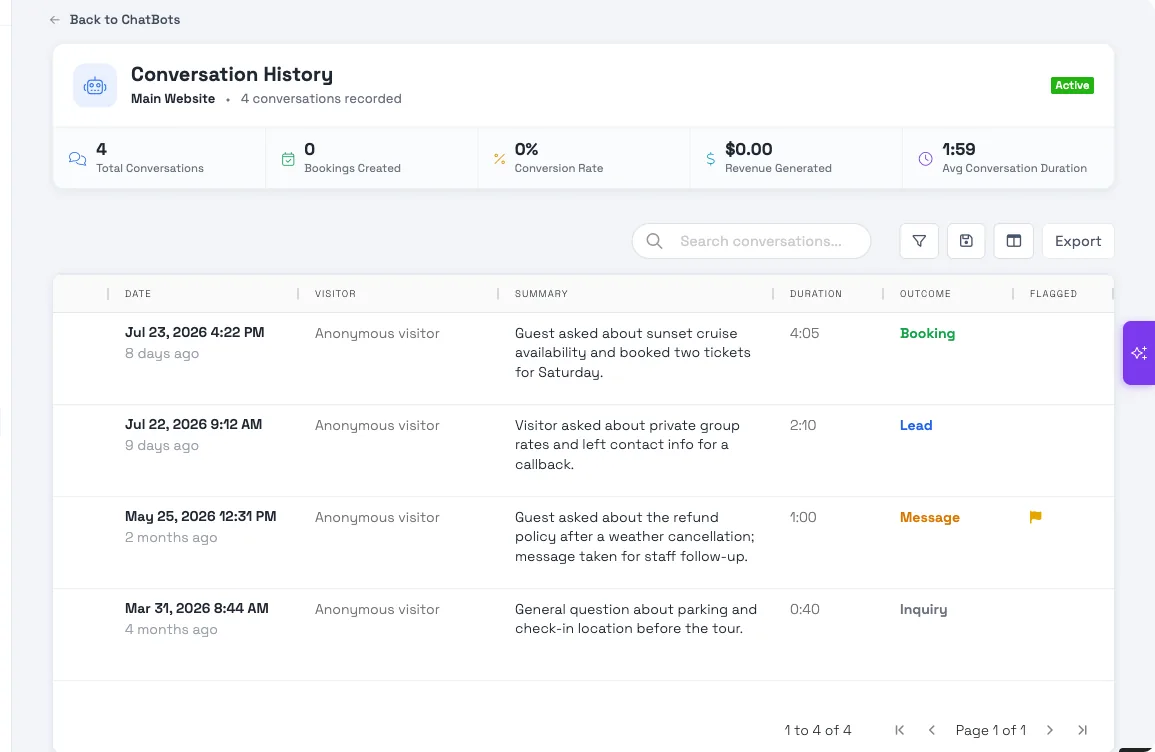Click the 2:10 duration value
The image size is (1155, 752).
click(803, 426)
